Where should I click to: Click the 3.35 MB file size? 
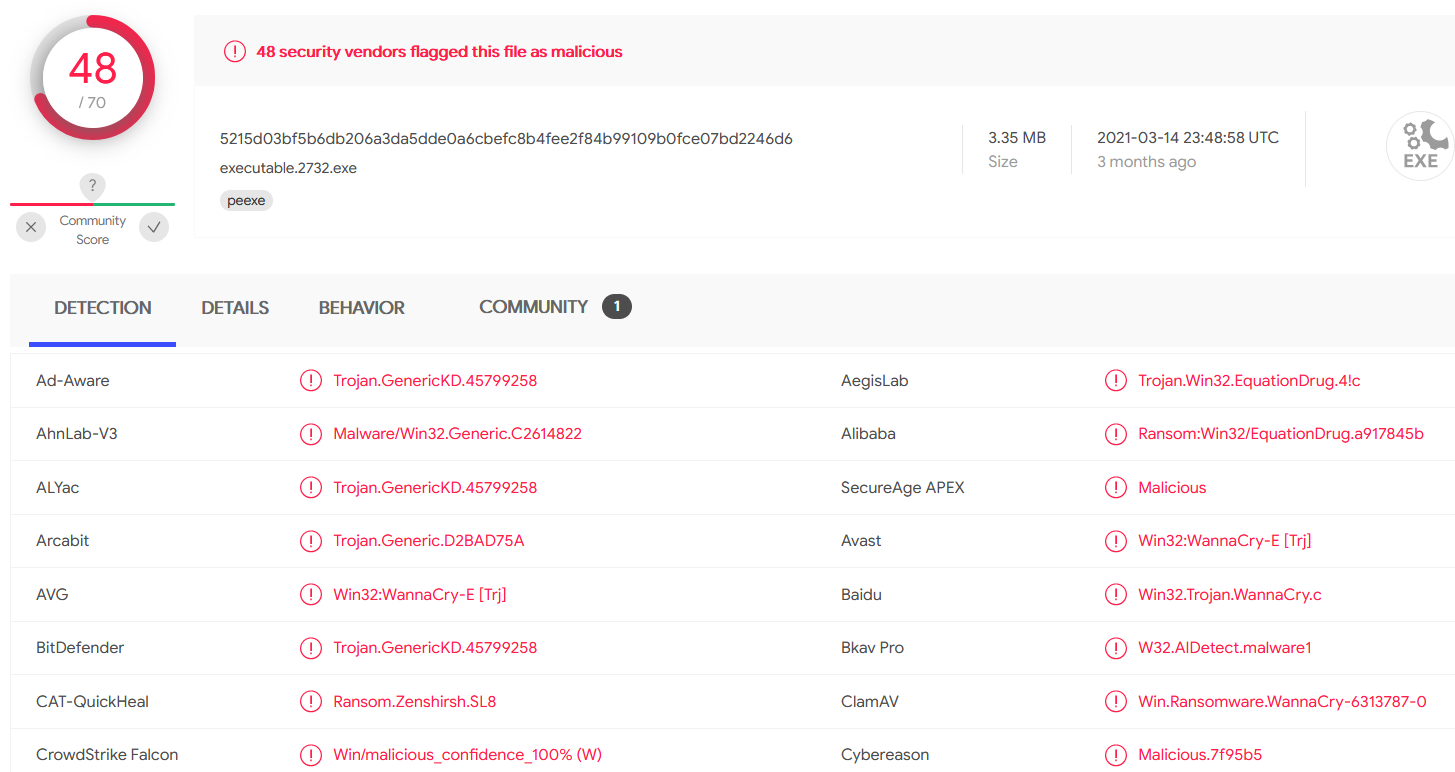1017,138
